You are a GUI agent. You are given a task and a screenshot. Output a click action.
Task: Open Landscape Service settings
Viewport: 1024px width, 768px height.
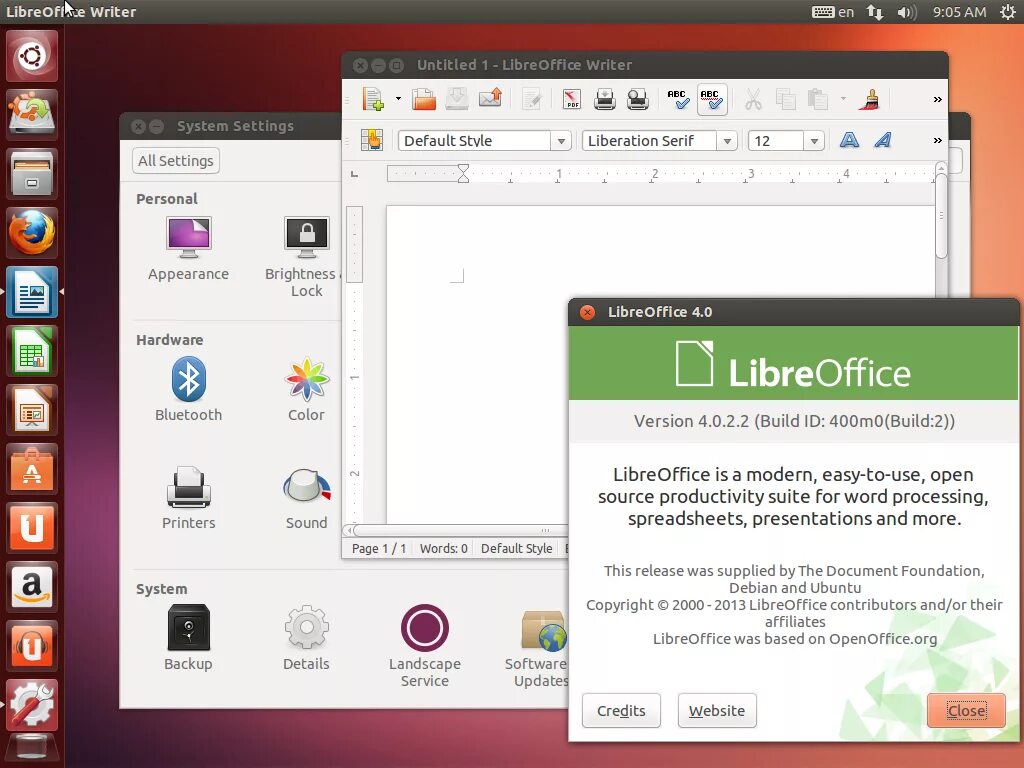[x=424, y=646]
